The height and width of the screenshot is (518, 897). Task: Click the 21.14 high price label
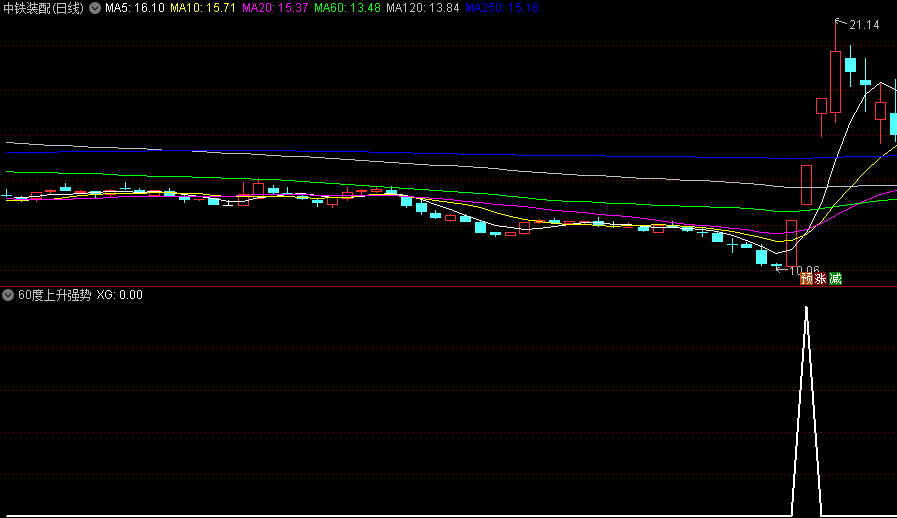[864, 25]
